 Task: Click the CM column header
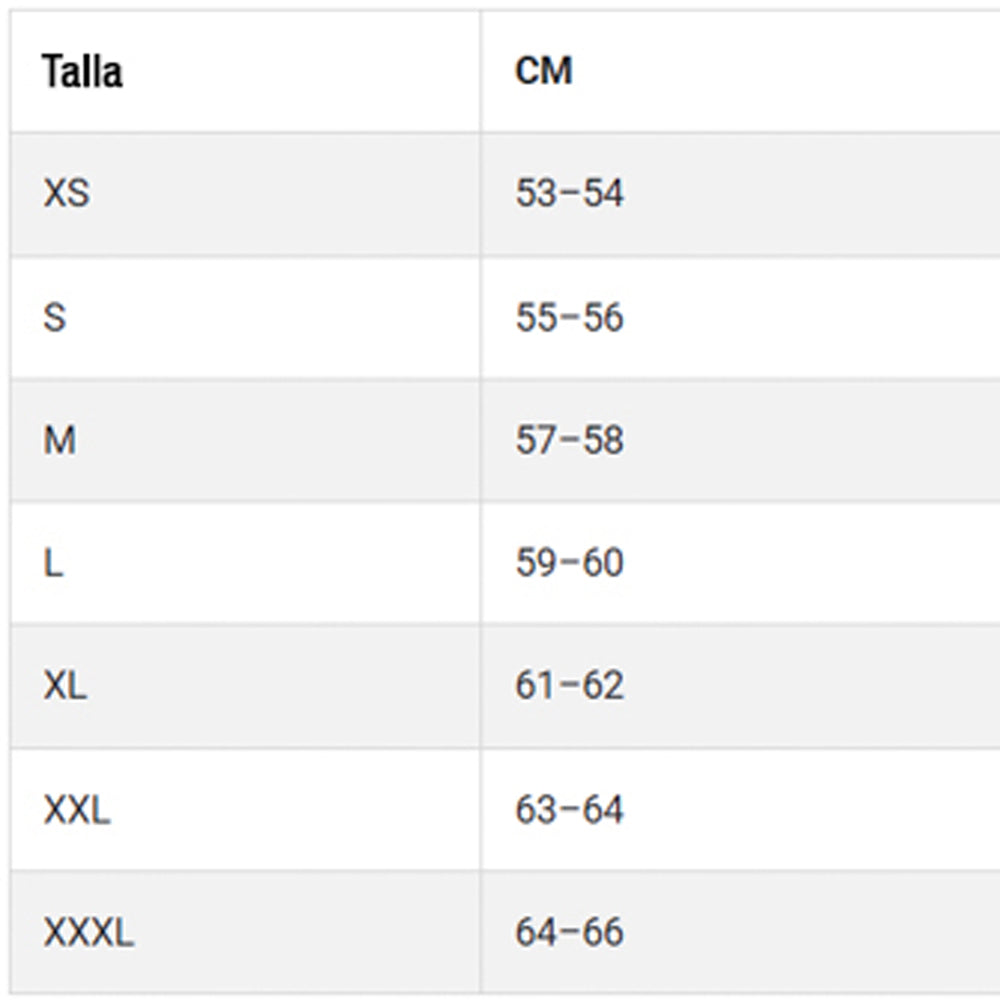pyautogui.click(x=544, y=72)
